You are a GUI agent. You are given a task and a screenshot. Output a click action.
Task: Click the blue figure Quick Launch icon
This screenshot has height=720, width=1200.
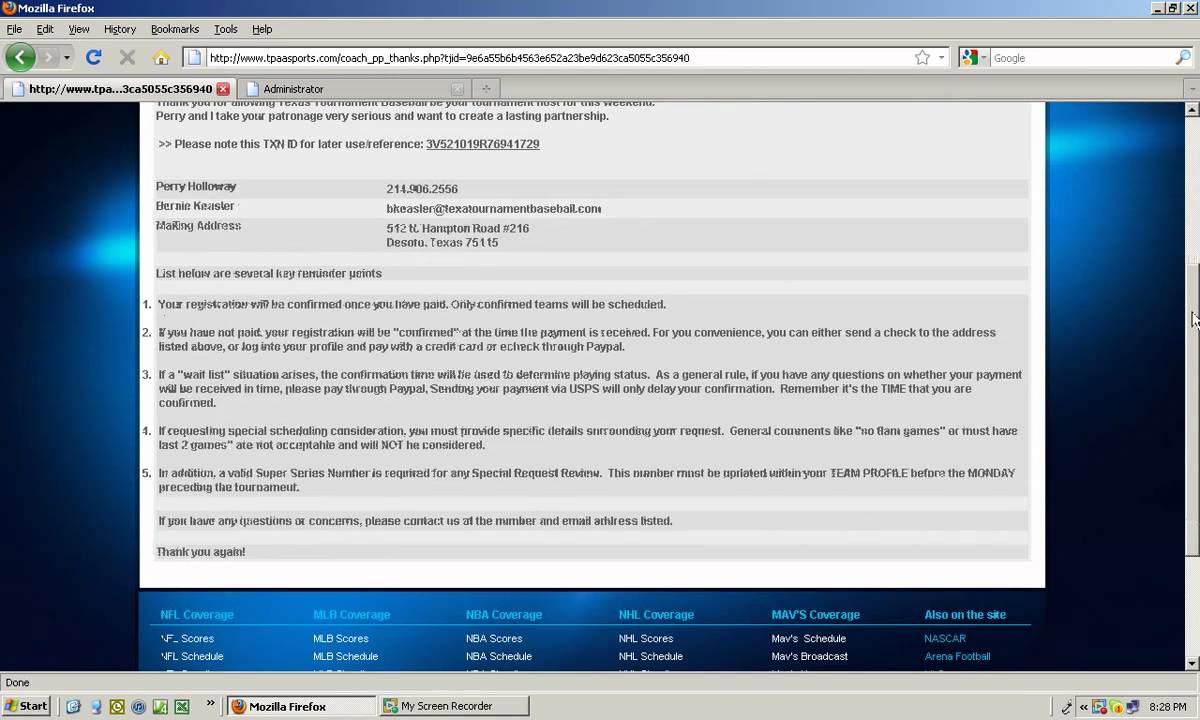pyautogui.click(x=96, y=706)
